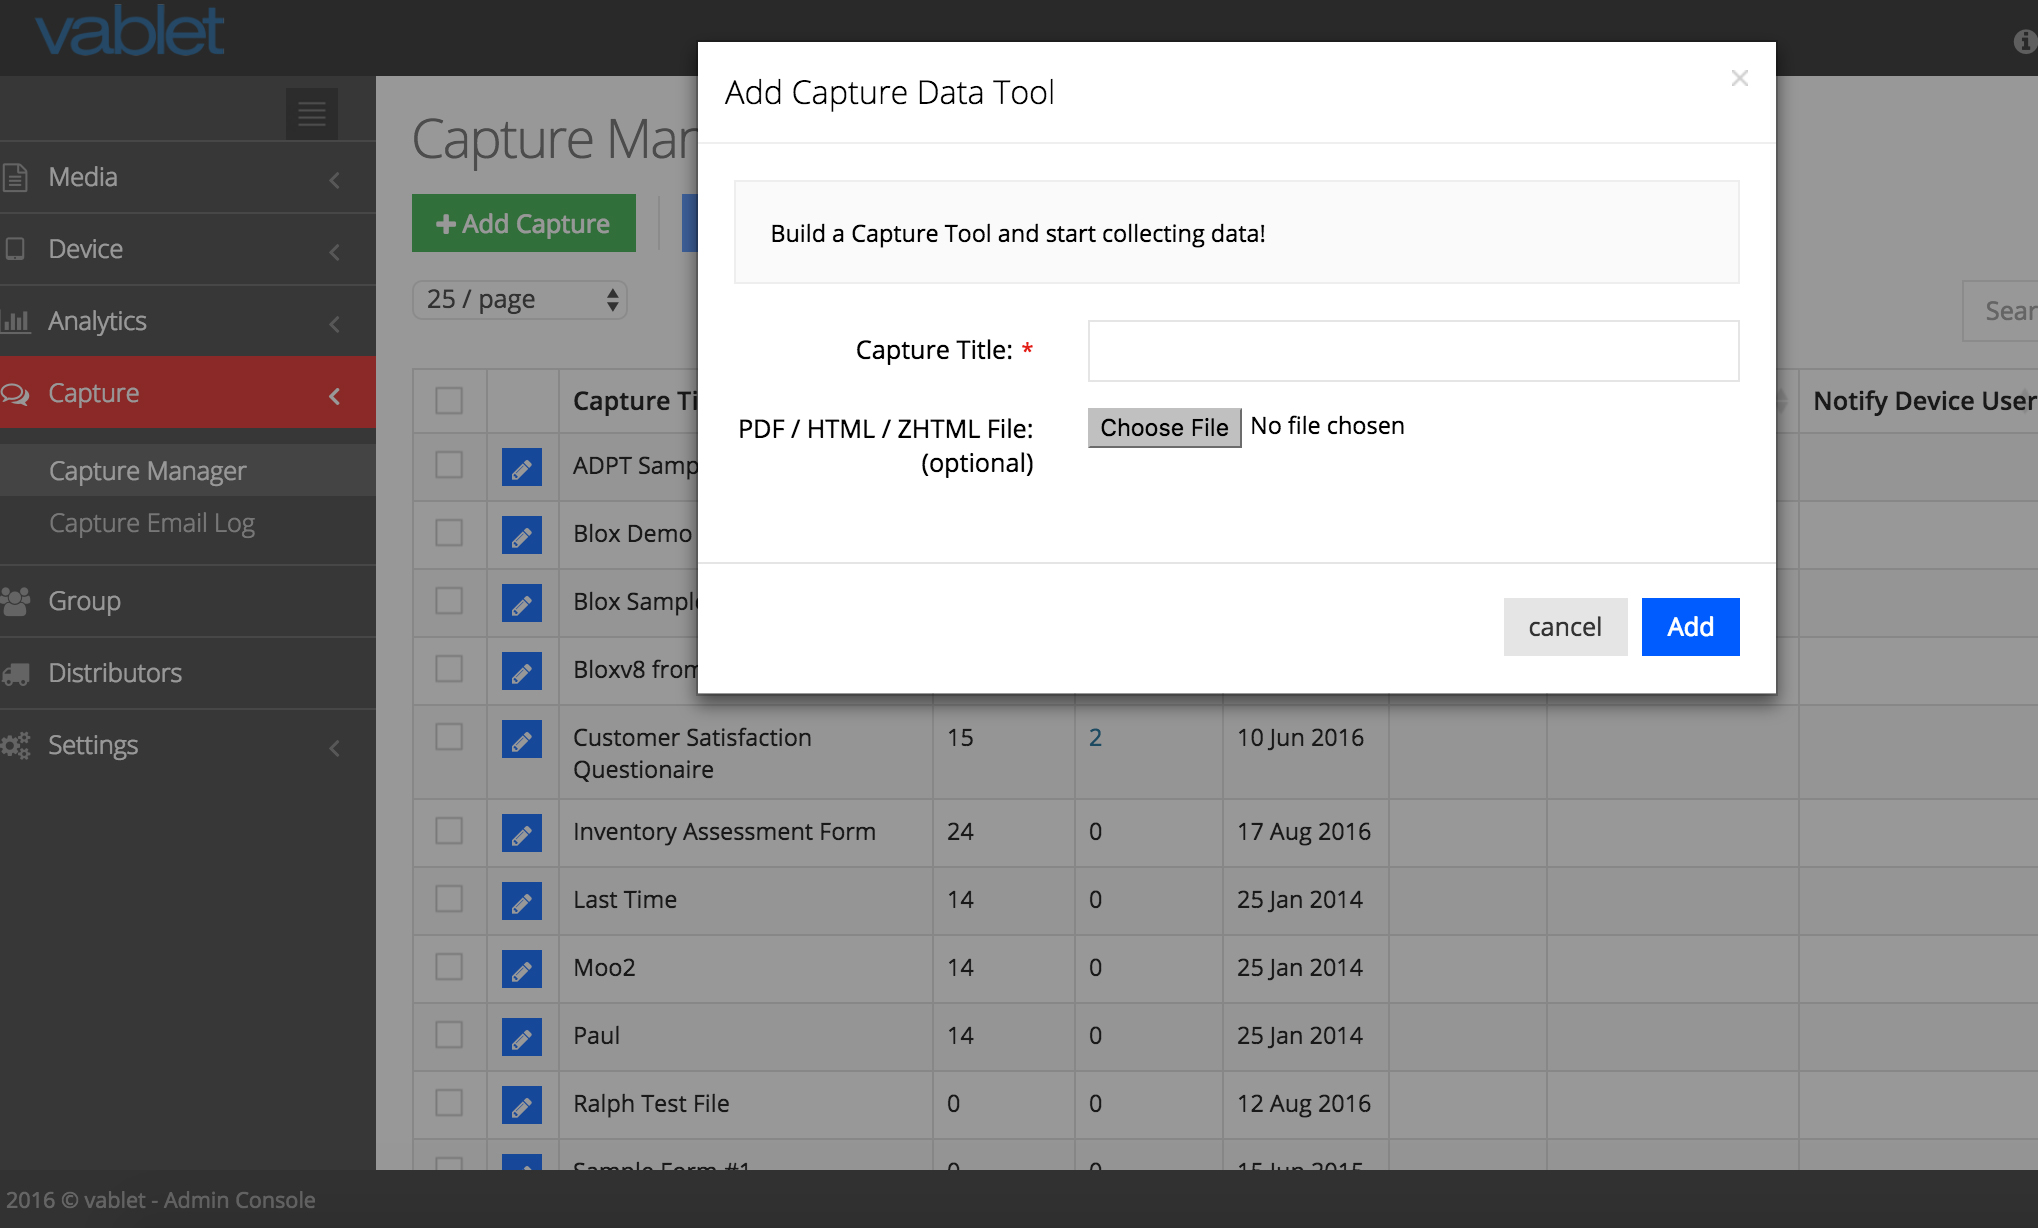Close the Add Capture Data Tool dialog
The height and width of the screenshot is (1228, 2038).
[x=1739, y=78]
